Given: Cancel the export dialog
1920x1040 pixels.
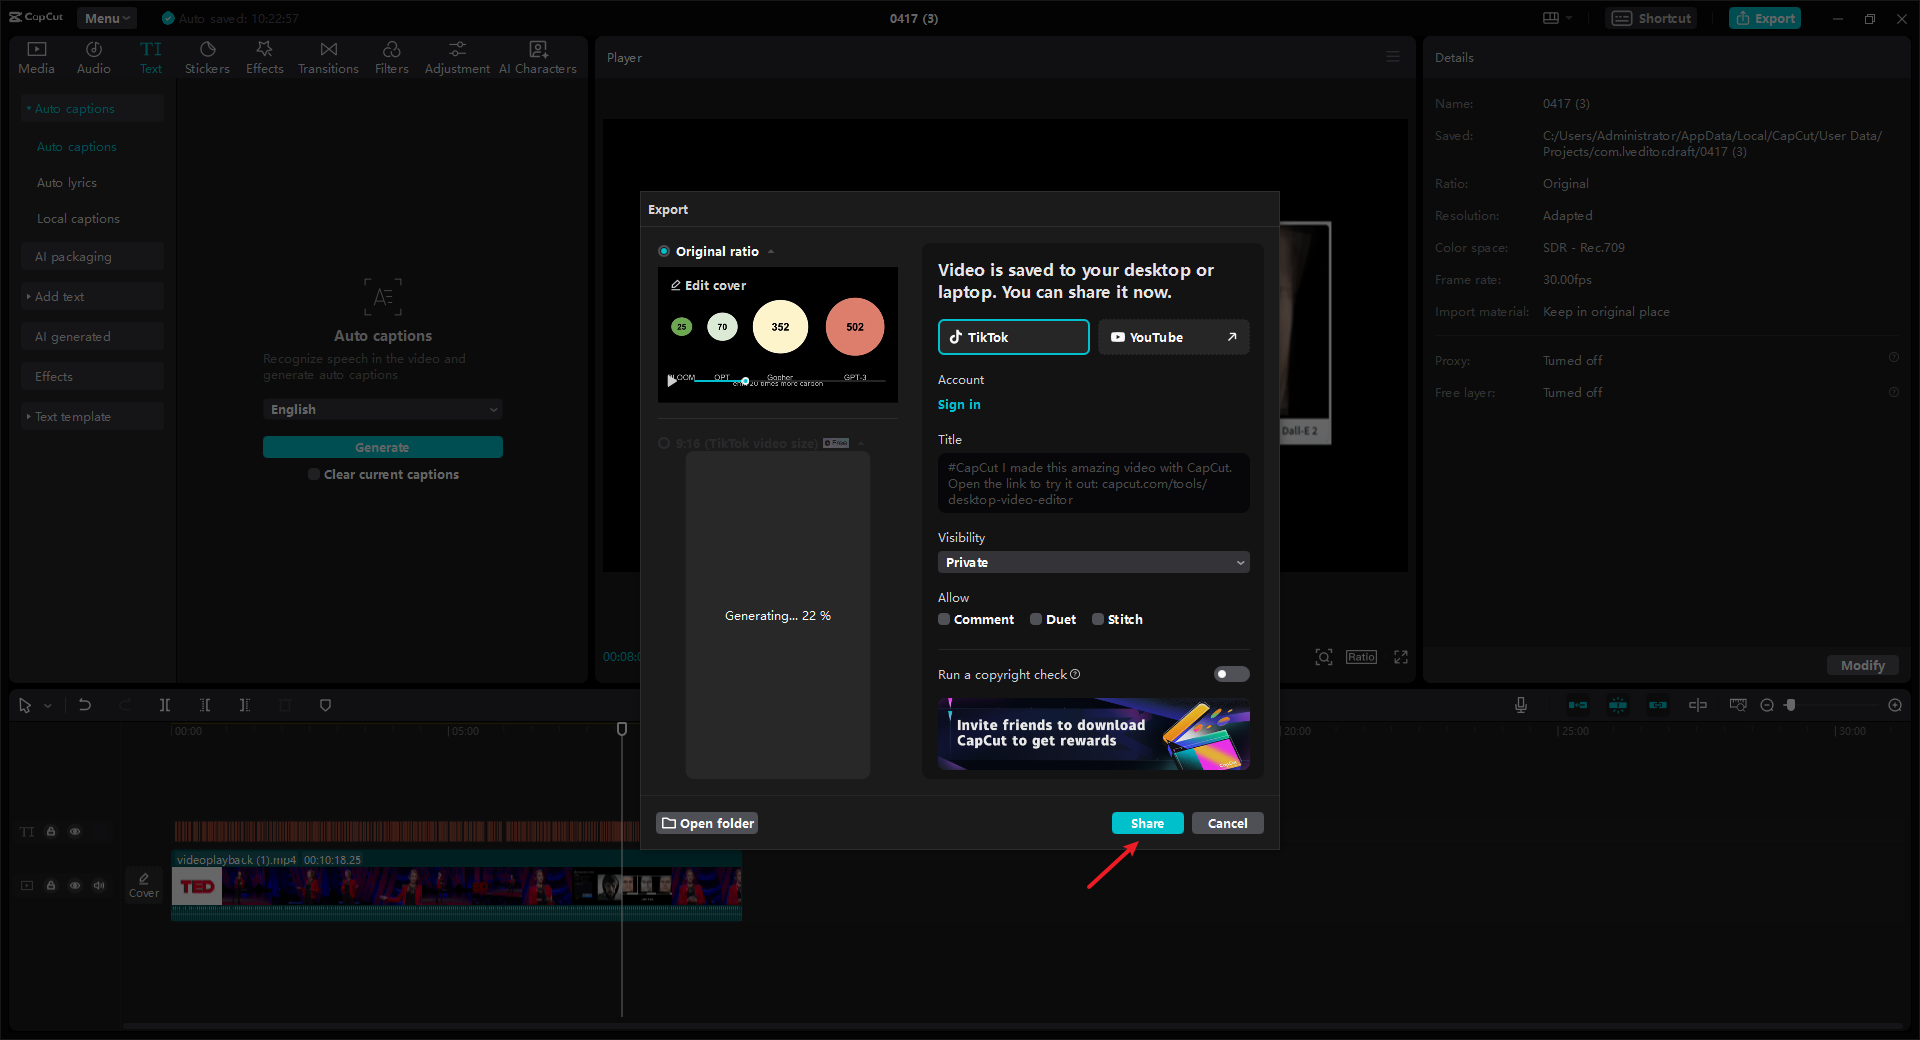Looking at the screenshot, I should click(1228, 823).
